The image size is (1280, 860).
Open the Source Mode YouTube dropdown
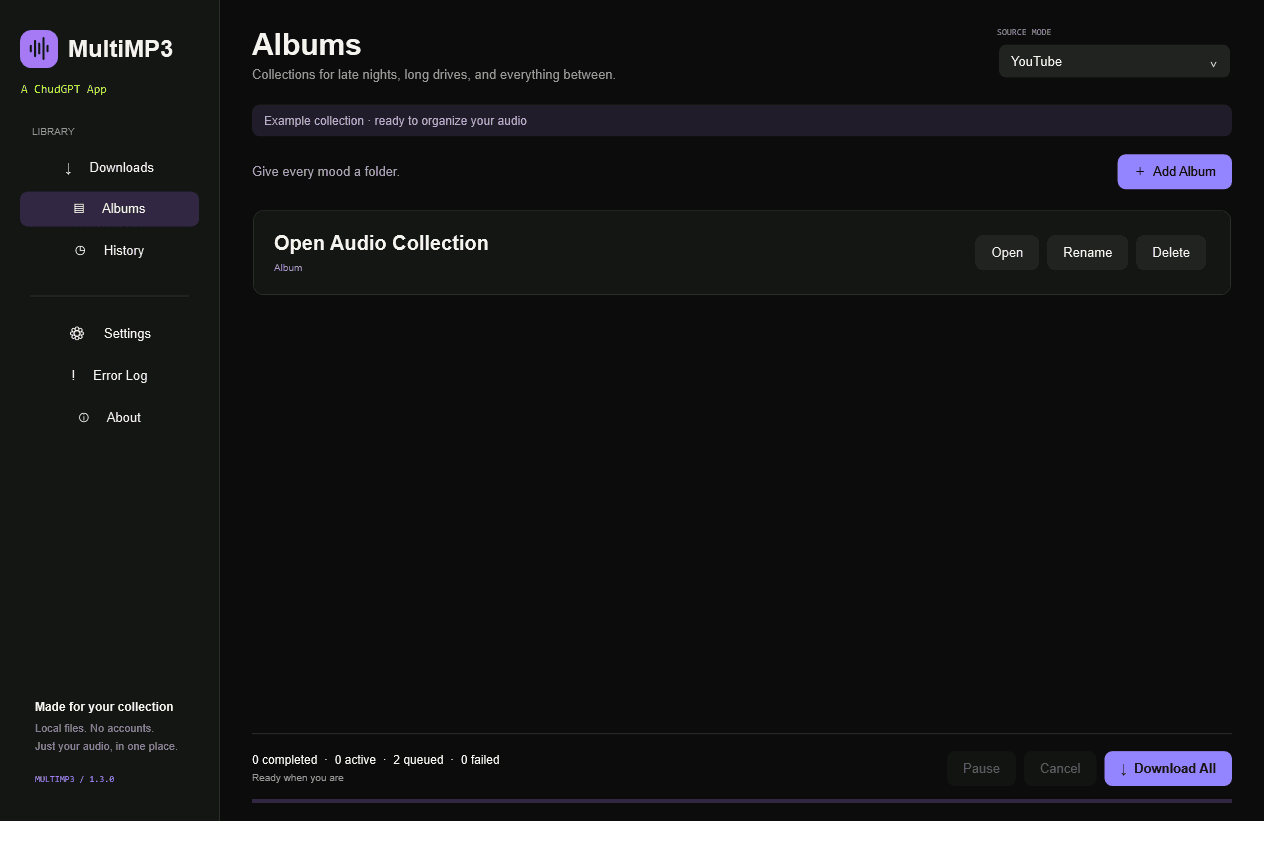(1114, 61)
